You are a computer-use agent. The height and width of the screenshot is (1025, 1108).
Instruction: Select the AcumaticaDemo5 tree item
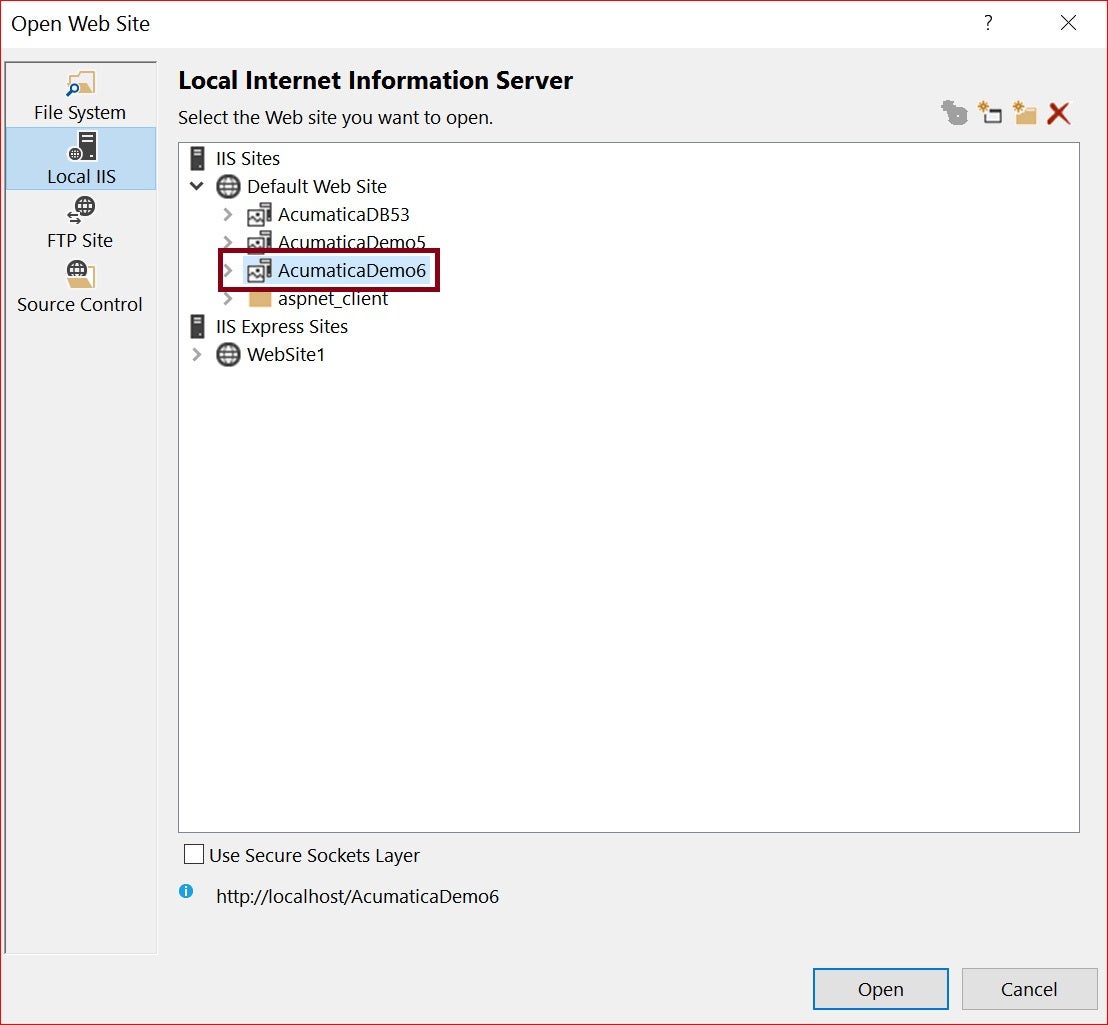pyautogui.click(x=352, y=241)
